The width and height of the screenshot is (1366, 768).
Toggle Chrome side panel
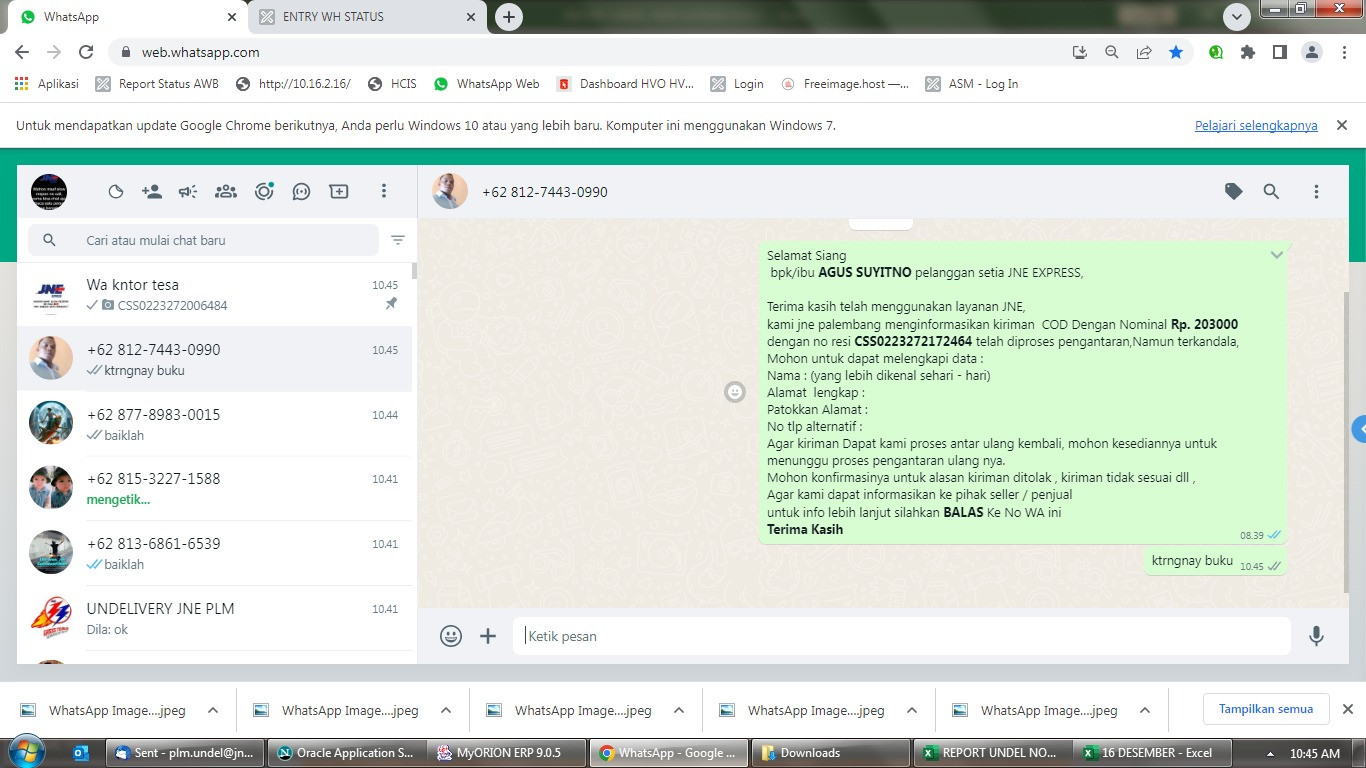tap(1279, 52)
